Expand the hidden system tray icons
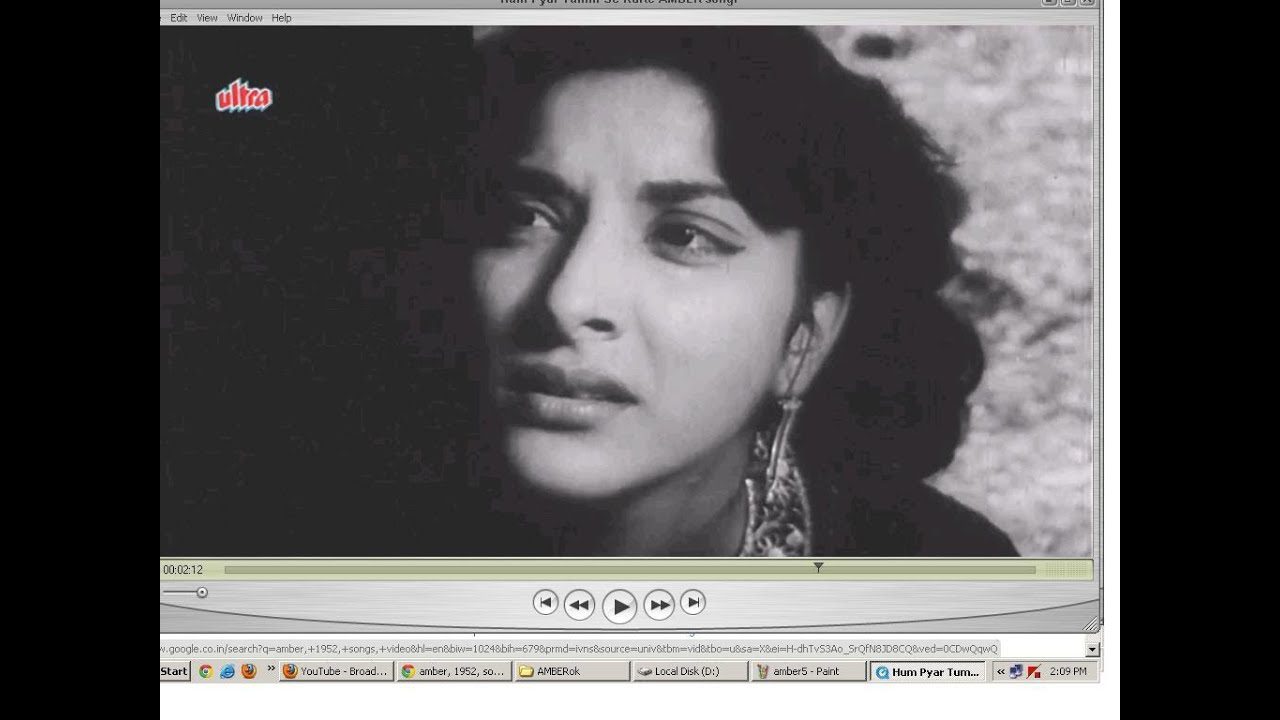This screenshot has width=1280, height=720. pyautogui.click(x=1000, y=672)
